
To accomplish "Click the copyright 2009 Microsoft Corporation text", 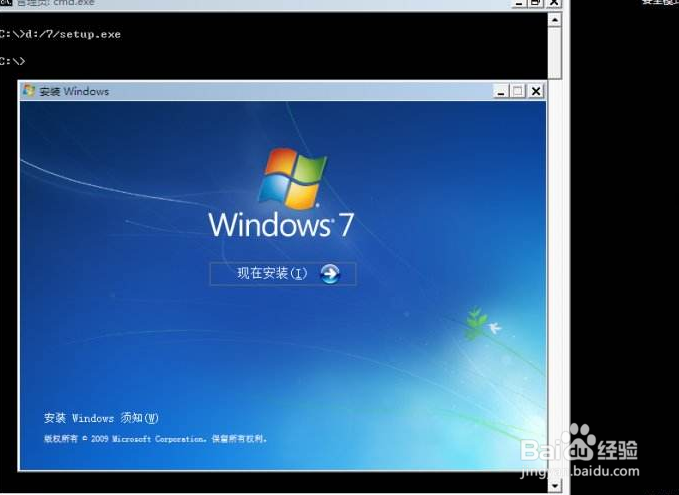I will tap(155, 439).
